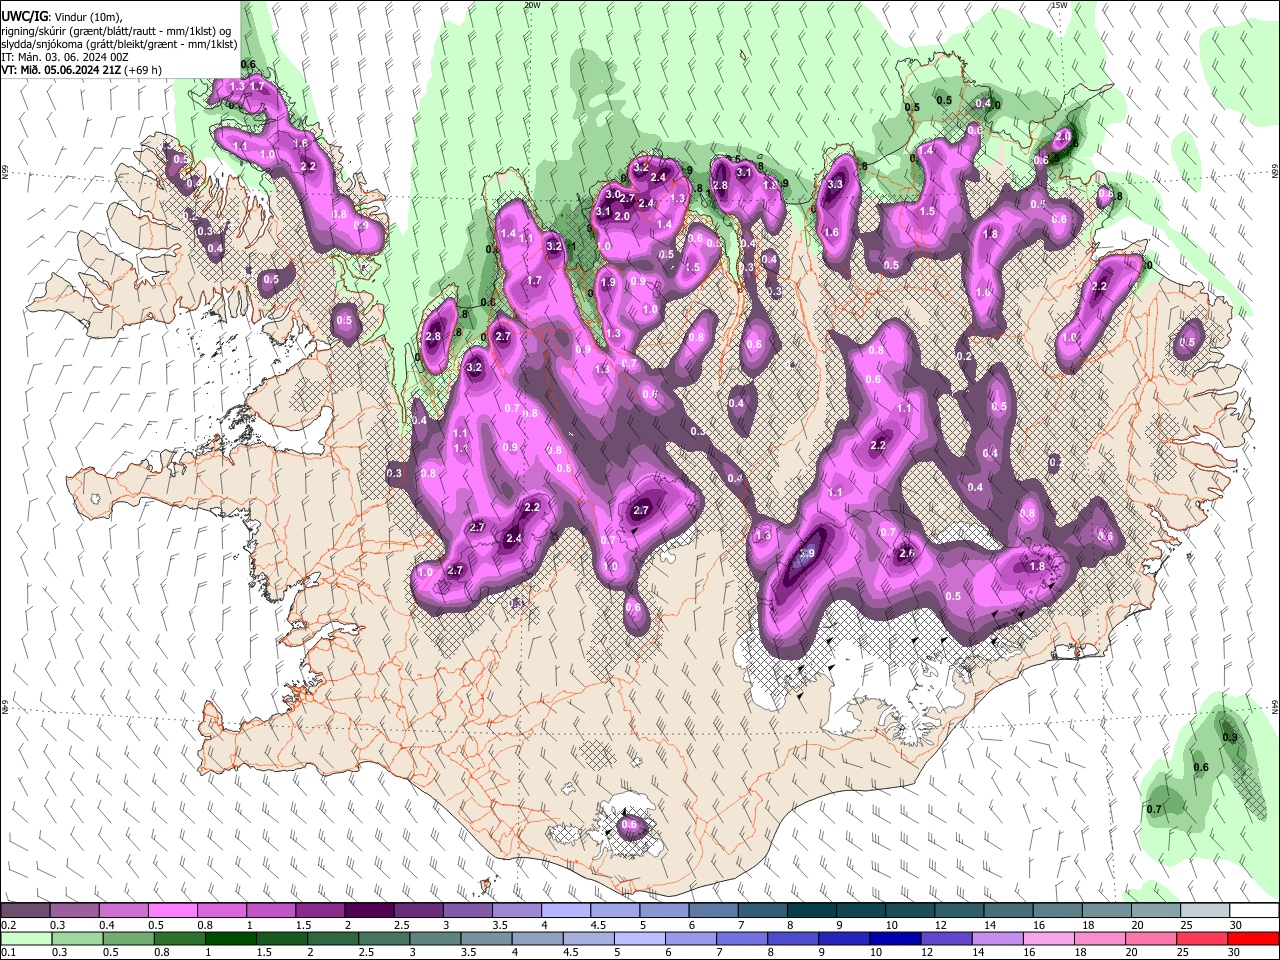Click the dark teal 8 swatch in upper legend
This screenshot has width=1280, height=960.
812,911
